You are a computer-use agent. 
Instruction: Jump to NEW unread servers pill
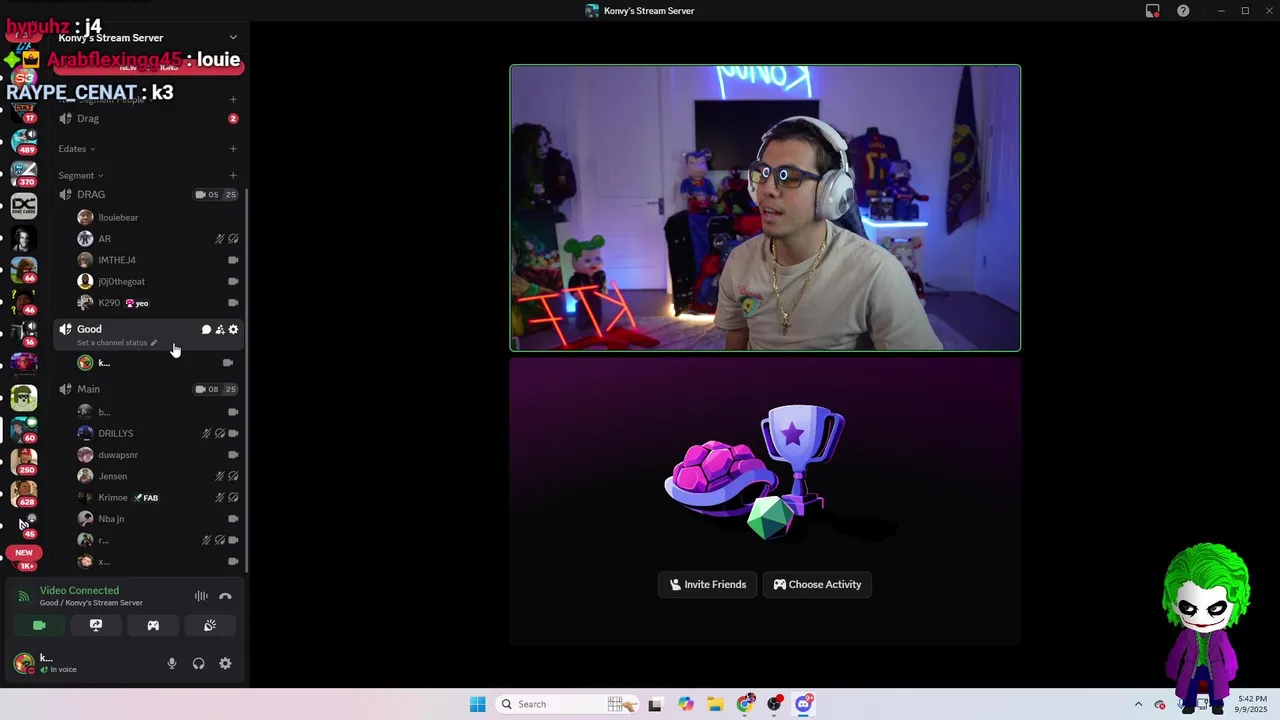pos(24,552)
